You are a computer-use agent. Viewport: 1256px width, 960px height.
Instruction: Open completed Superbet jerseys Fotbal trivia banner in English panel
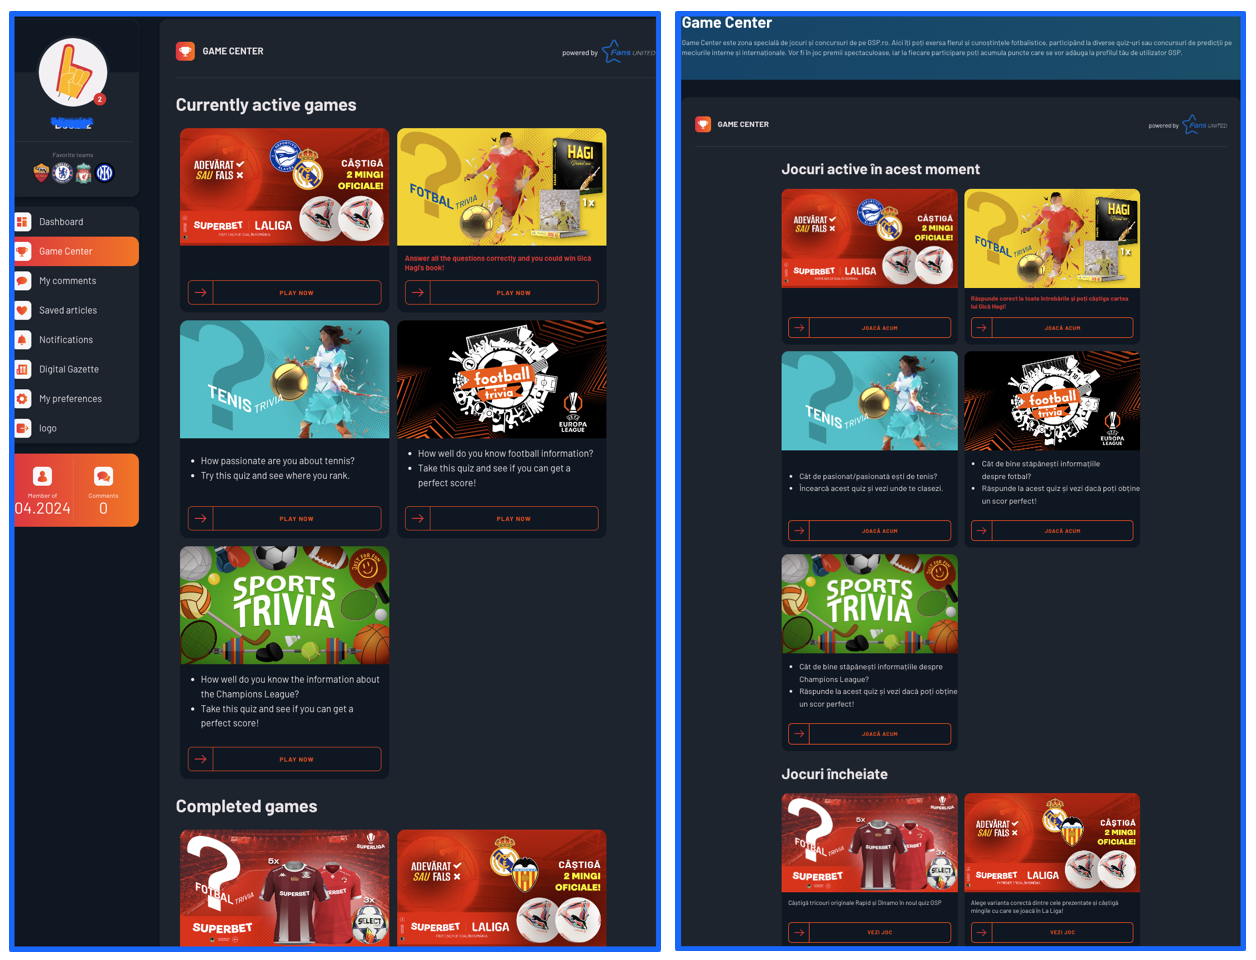point(285,888)
